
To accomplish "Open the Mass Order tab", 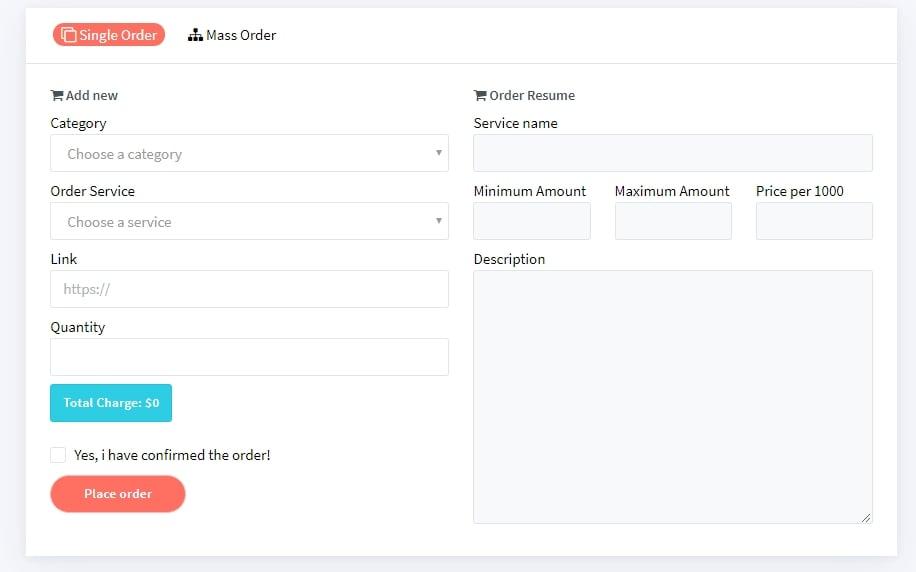I will [232, 35].
